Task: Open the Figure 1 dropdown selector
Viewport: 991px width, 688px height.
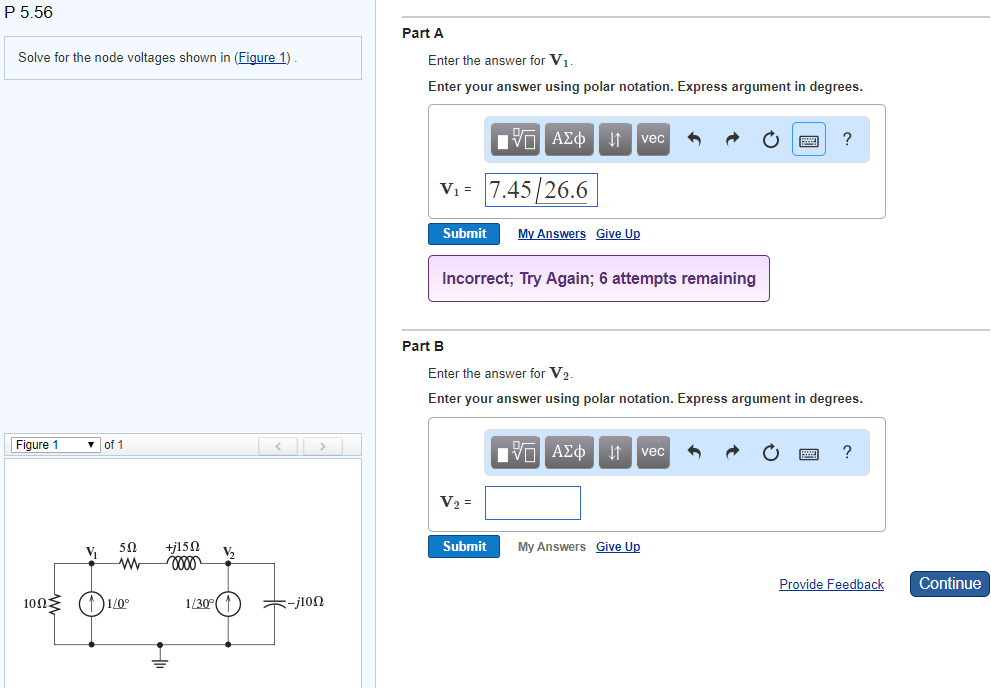Action: click(x=55, y=444)
